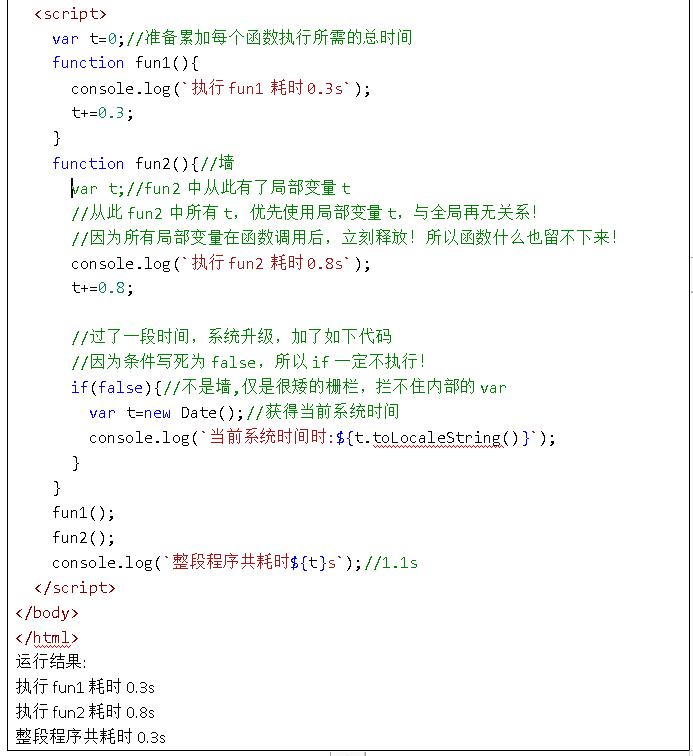Click the 'var t=new Date();' line
The width and height of the screenshot is (693, 756).
[167, 413]
